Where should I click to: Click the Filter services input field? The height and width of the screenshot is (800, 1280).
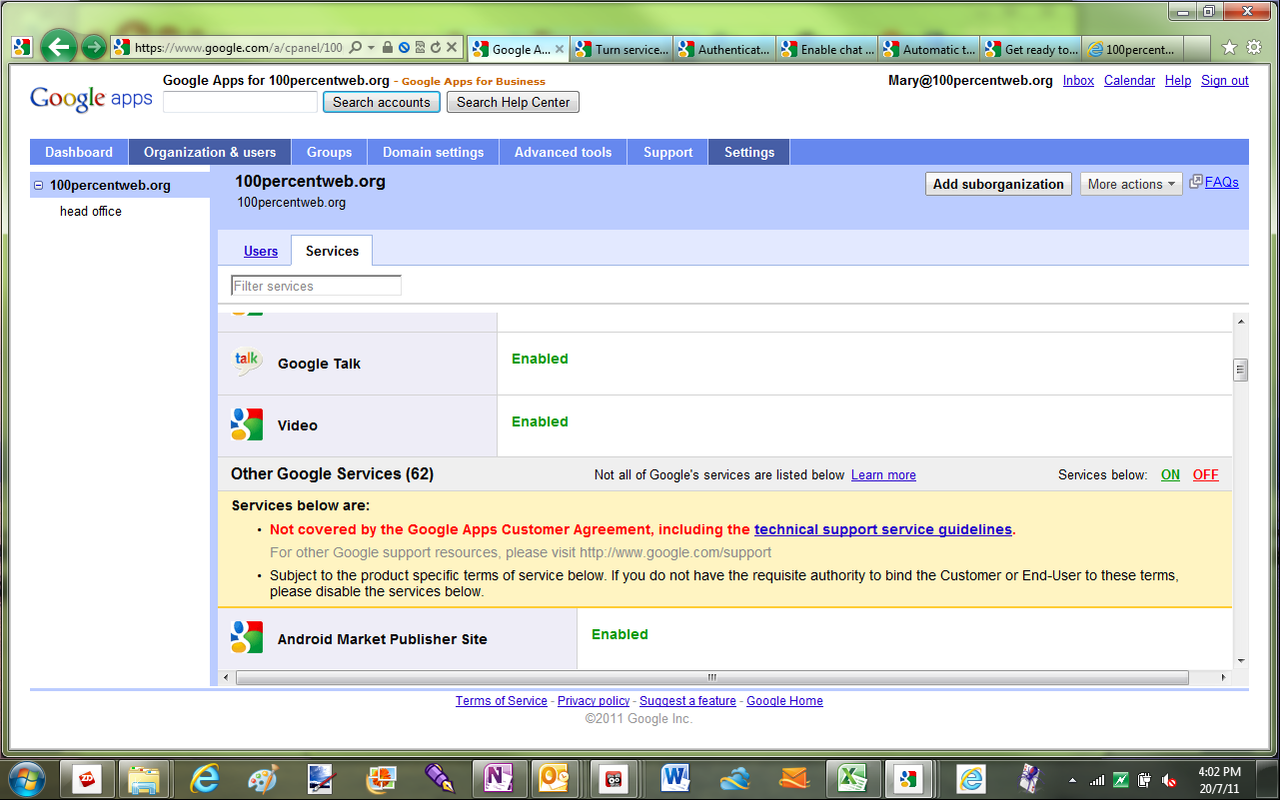pyautogui.click(x=316, y=286)
